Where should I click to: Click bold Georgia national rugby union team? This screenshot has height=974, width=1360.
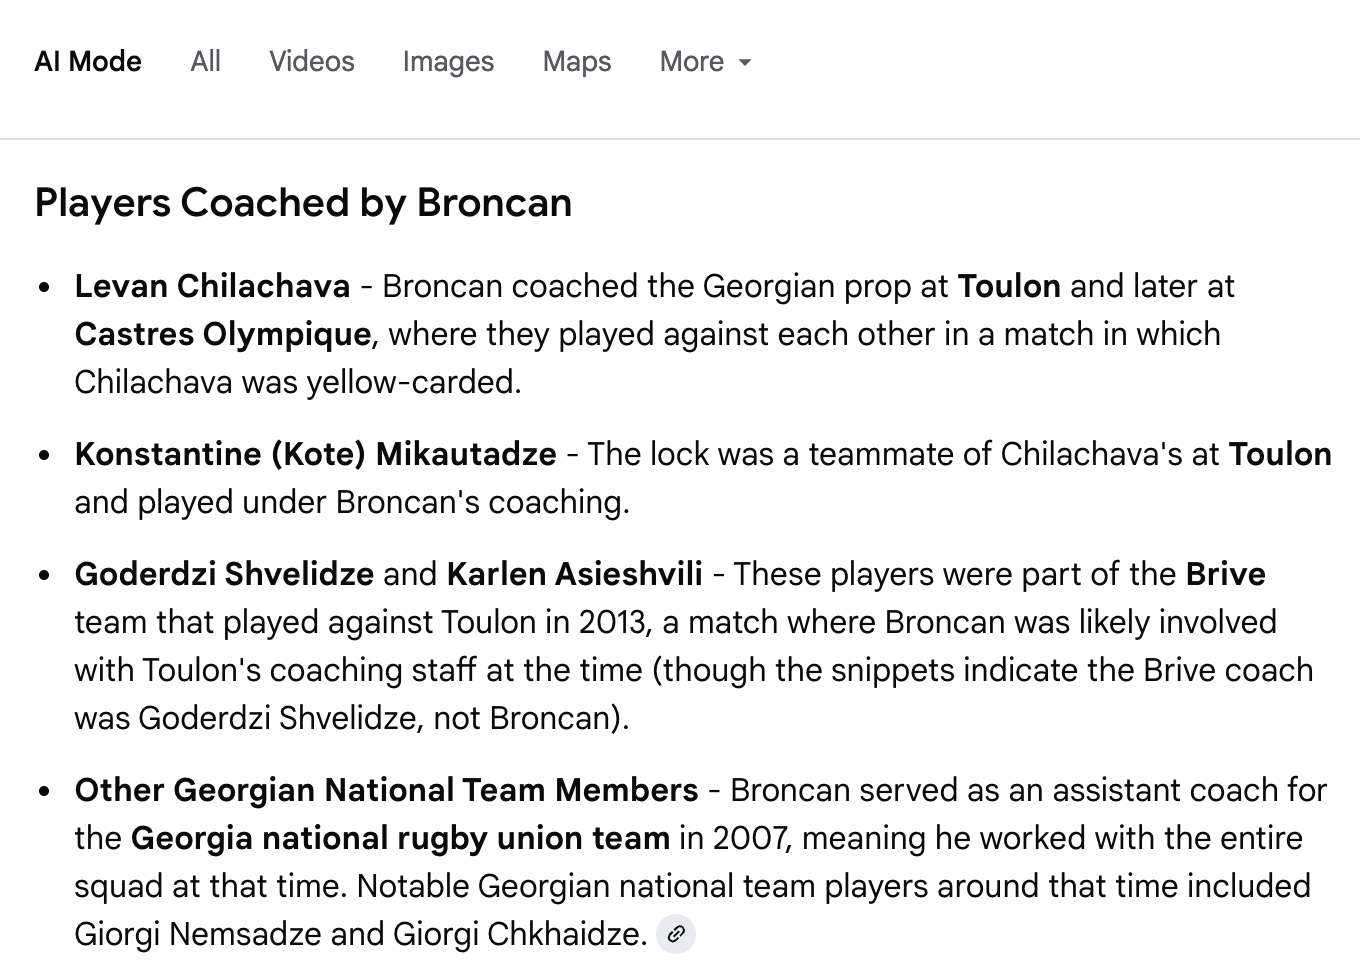click(400, 839)
